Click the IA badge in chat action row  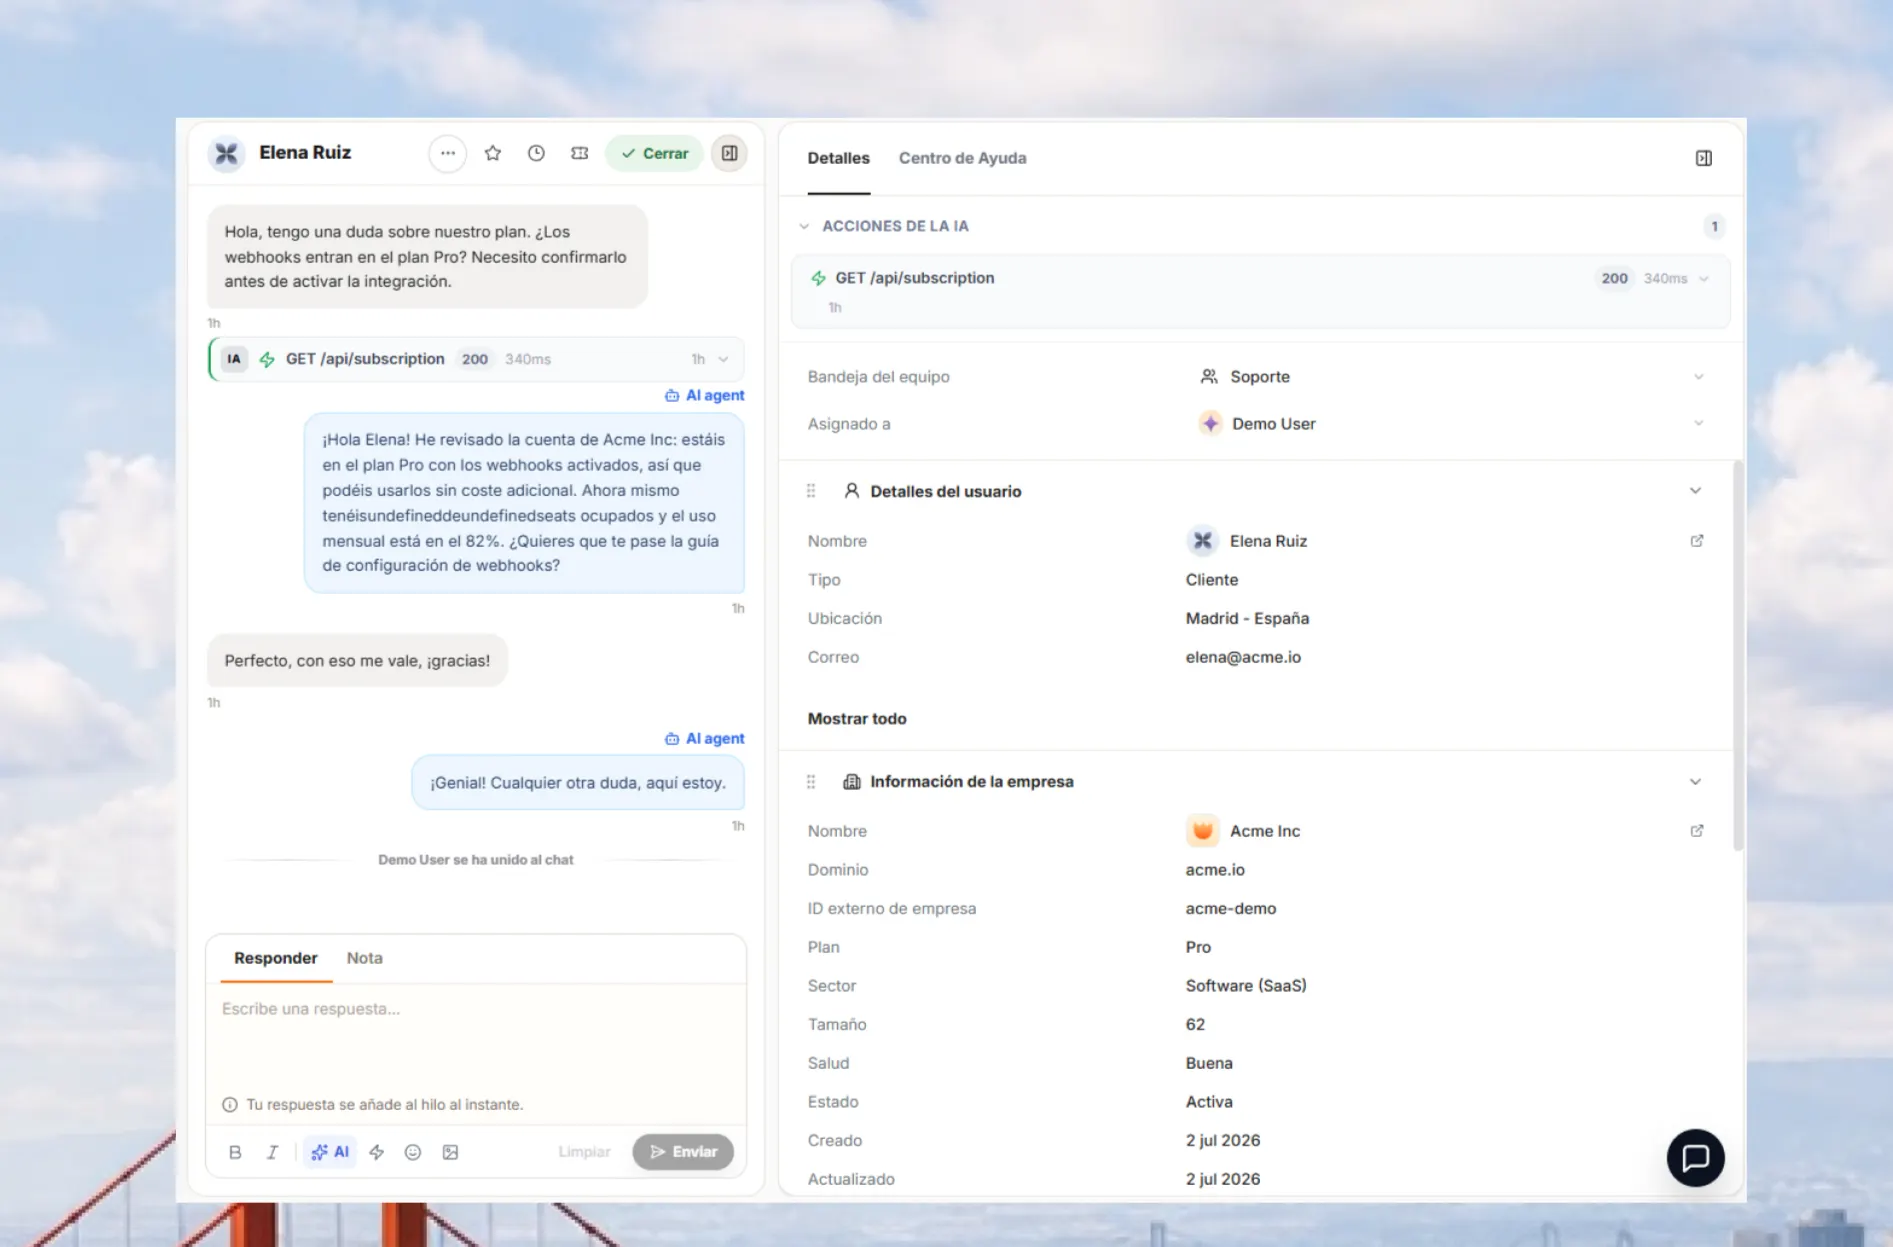233,359
